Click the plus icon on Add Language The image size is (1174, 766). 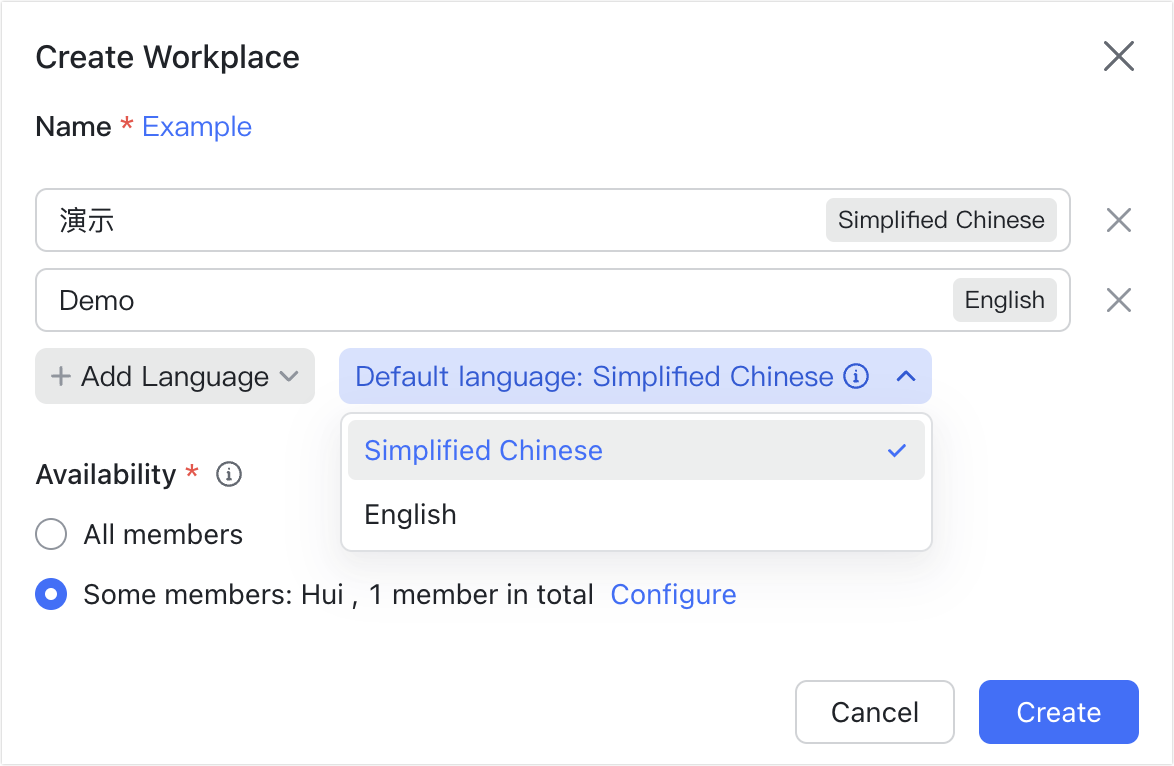63,377
